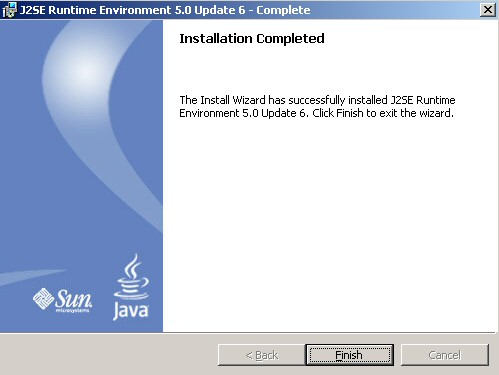Click the tiny 'microsystems' text under Sun
The width and height of the screenshot is (499, 375).
(x=73, y=311)
